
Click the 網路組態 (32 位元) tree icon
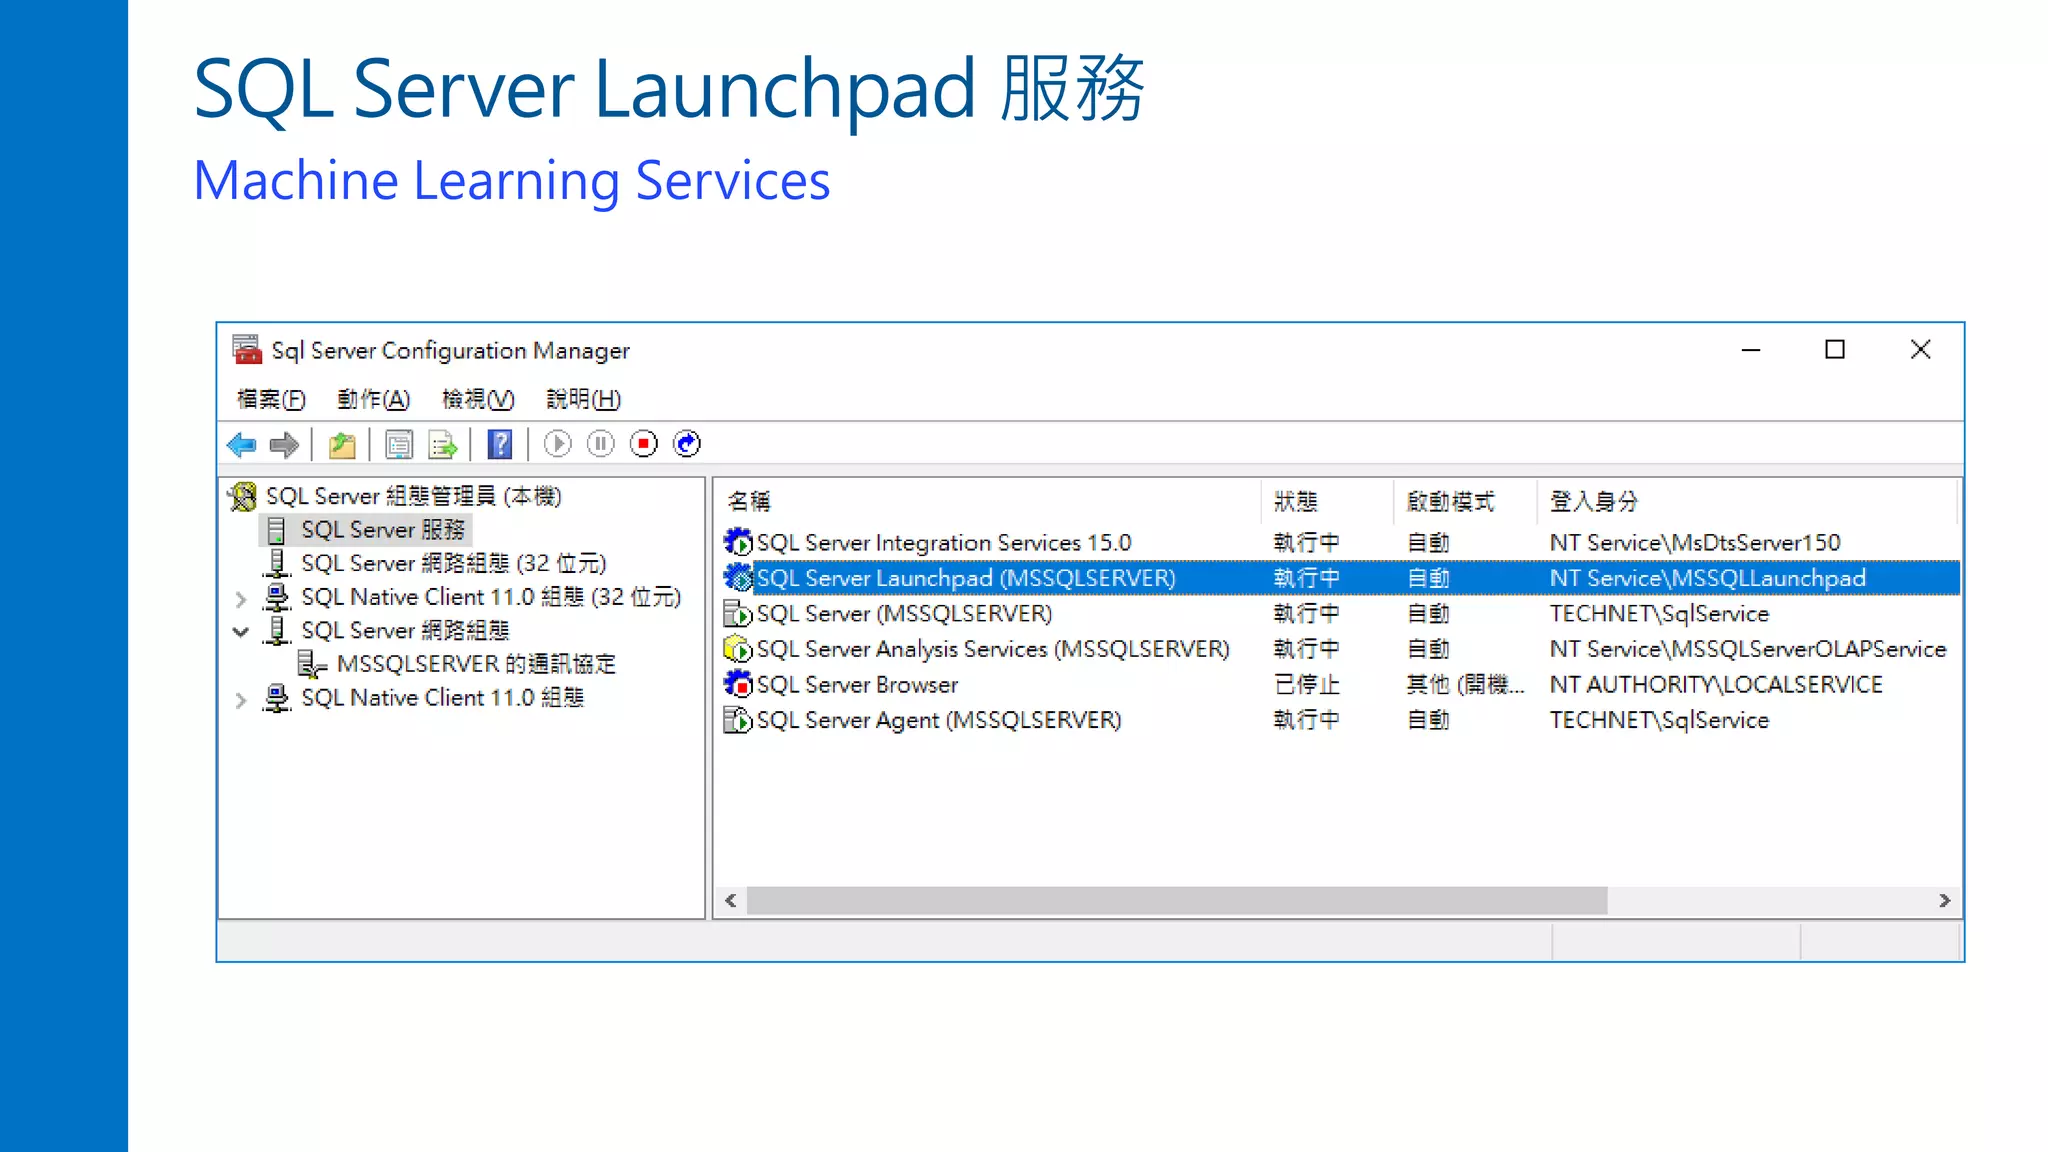pos(277,563)
